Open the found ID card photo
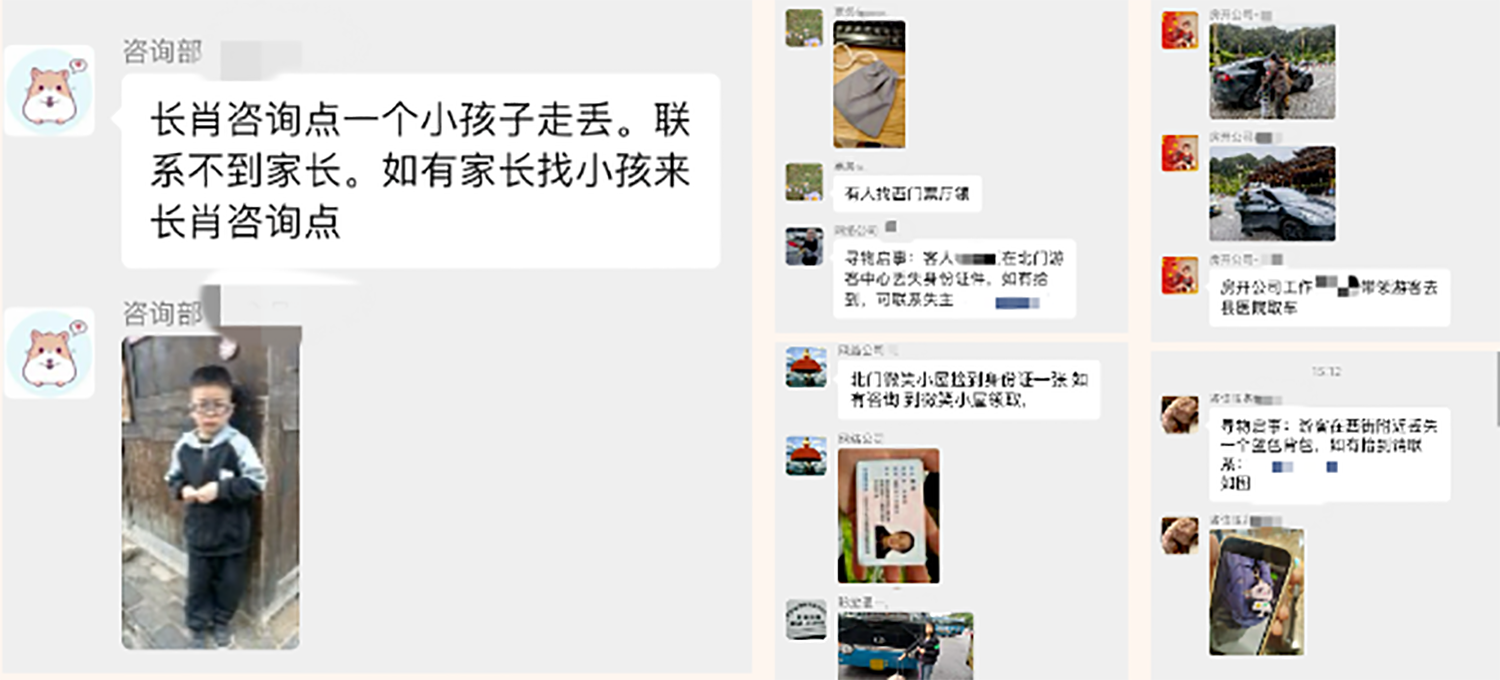Image resolution: width=1500 pixels, height=680 pixels. [889, 516]
